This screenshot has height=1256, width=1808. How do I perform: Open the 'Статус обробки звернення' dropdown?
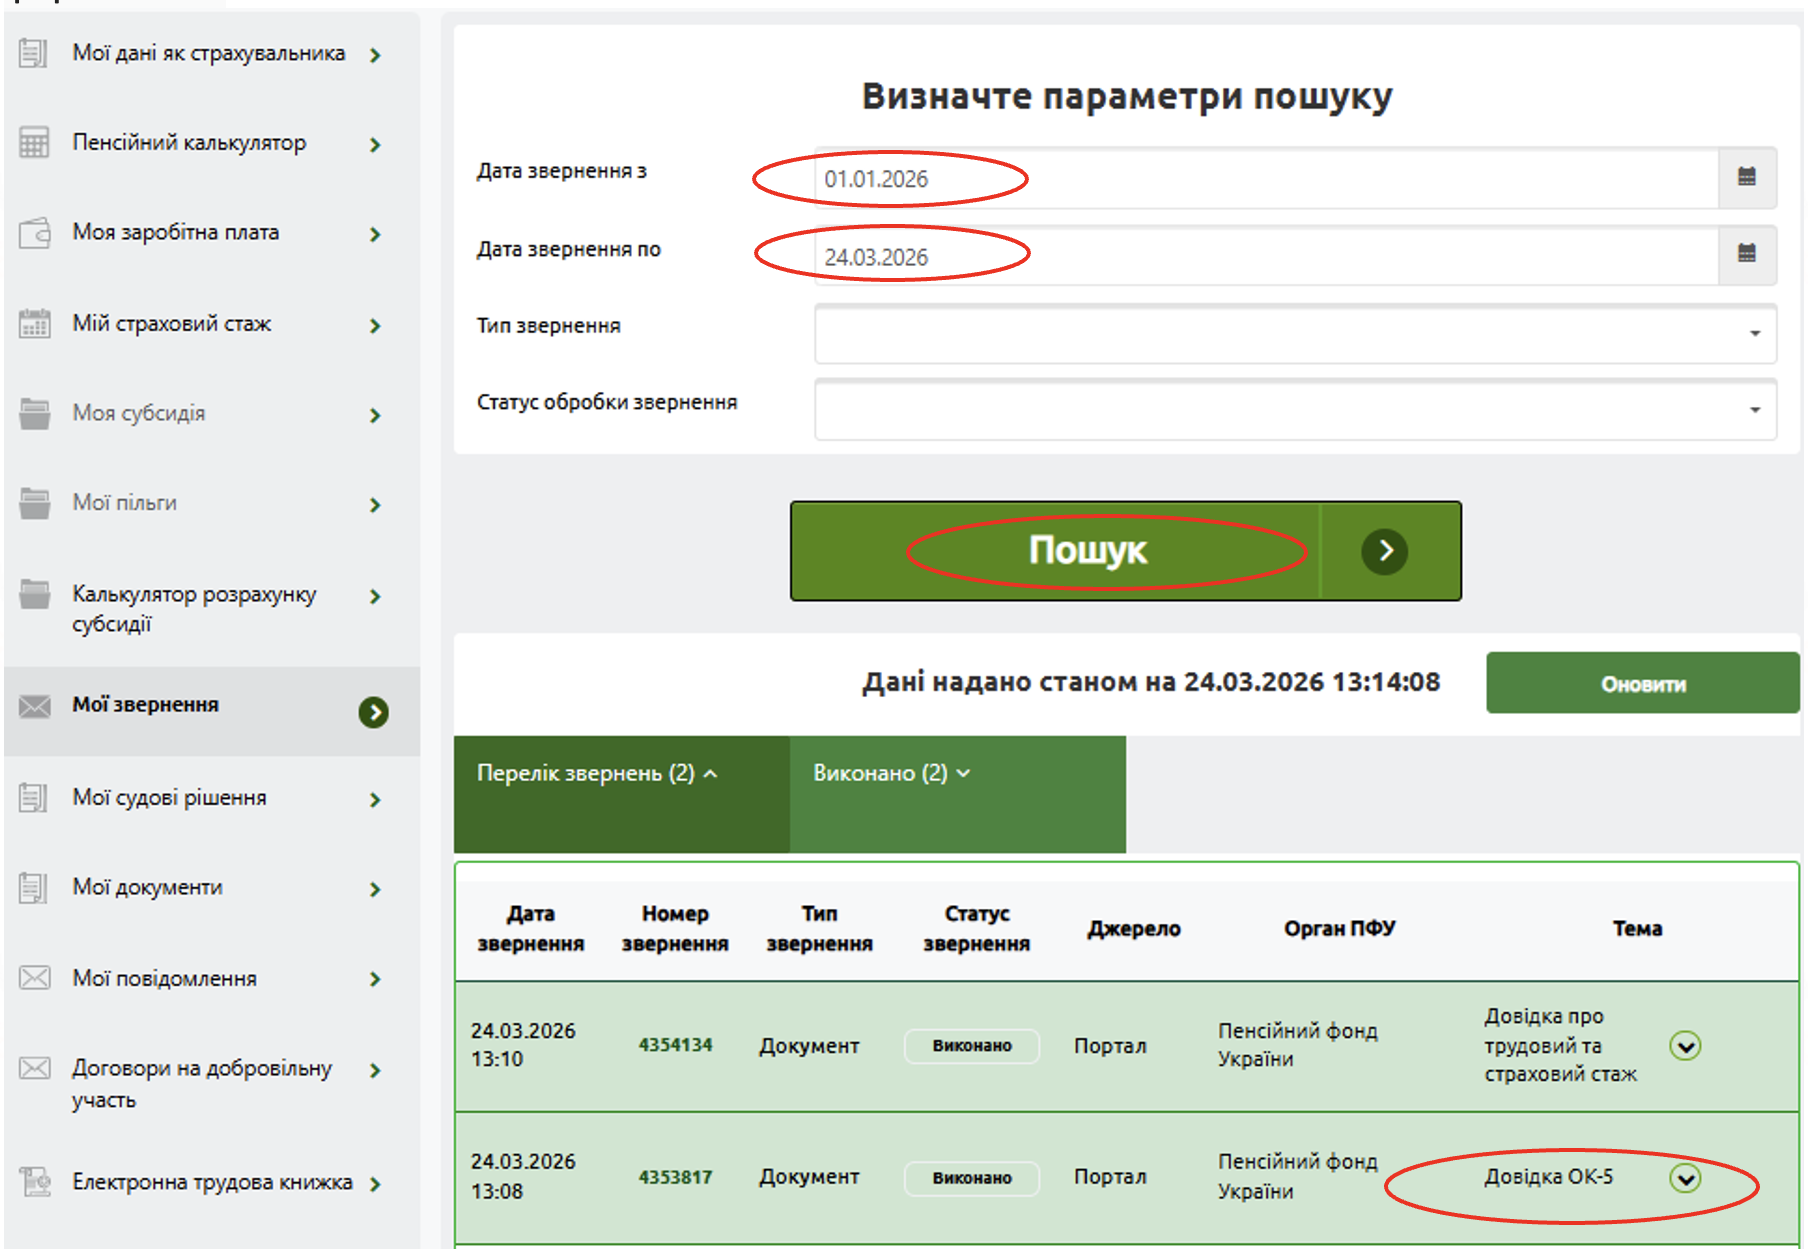(x=1294, y=410)
